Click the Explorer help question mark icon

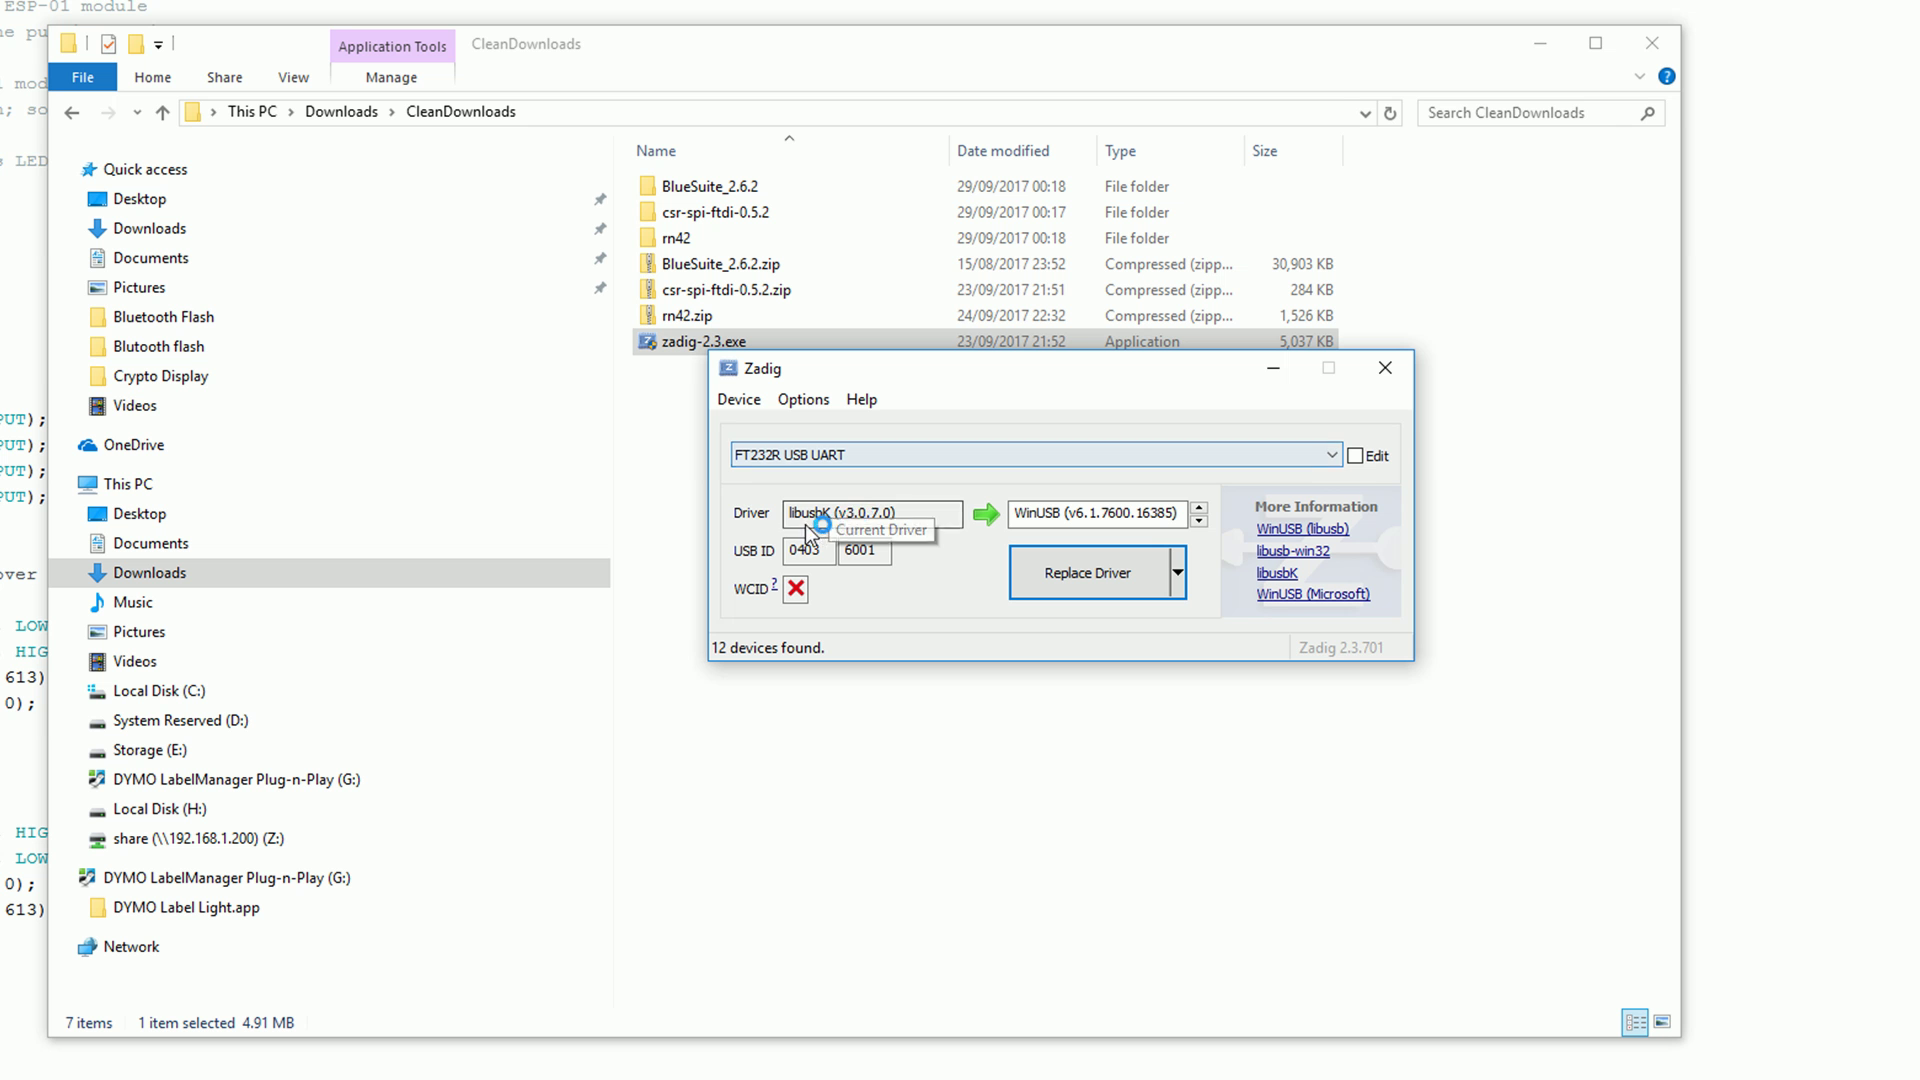tap(1666, 76)
